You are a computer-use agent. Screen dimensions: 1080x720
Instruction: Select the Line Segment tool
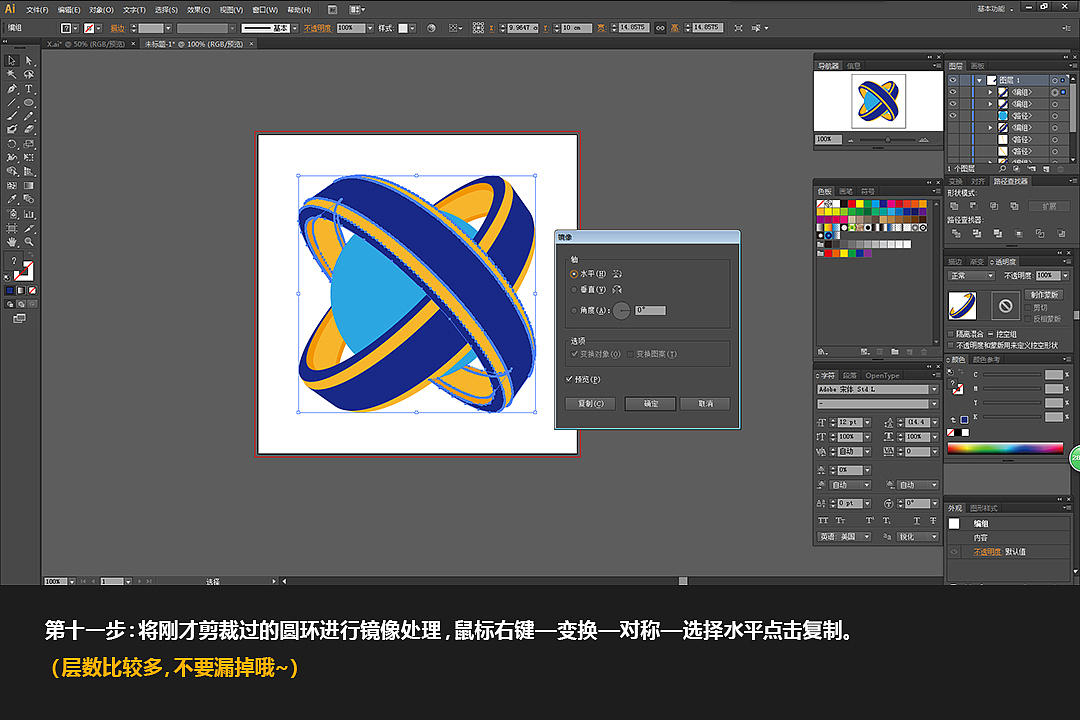point(12,103)
